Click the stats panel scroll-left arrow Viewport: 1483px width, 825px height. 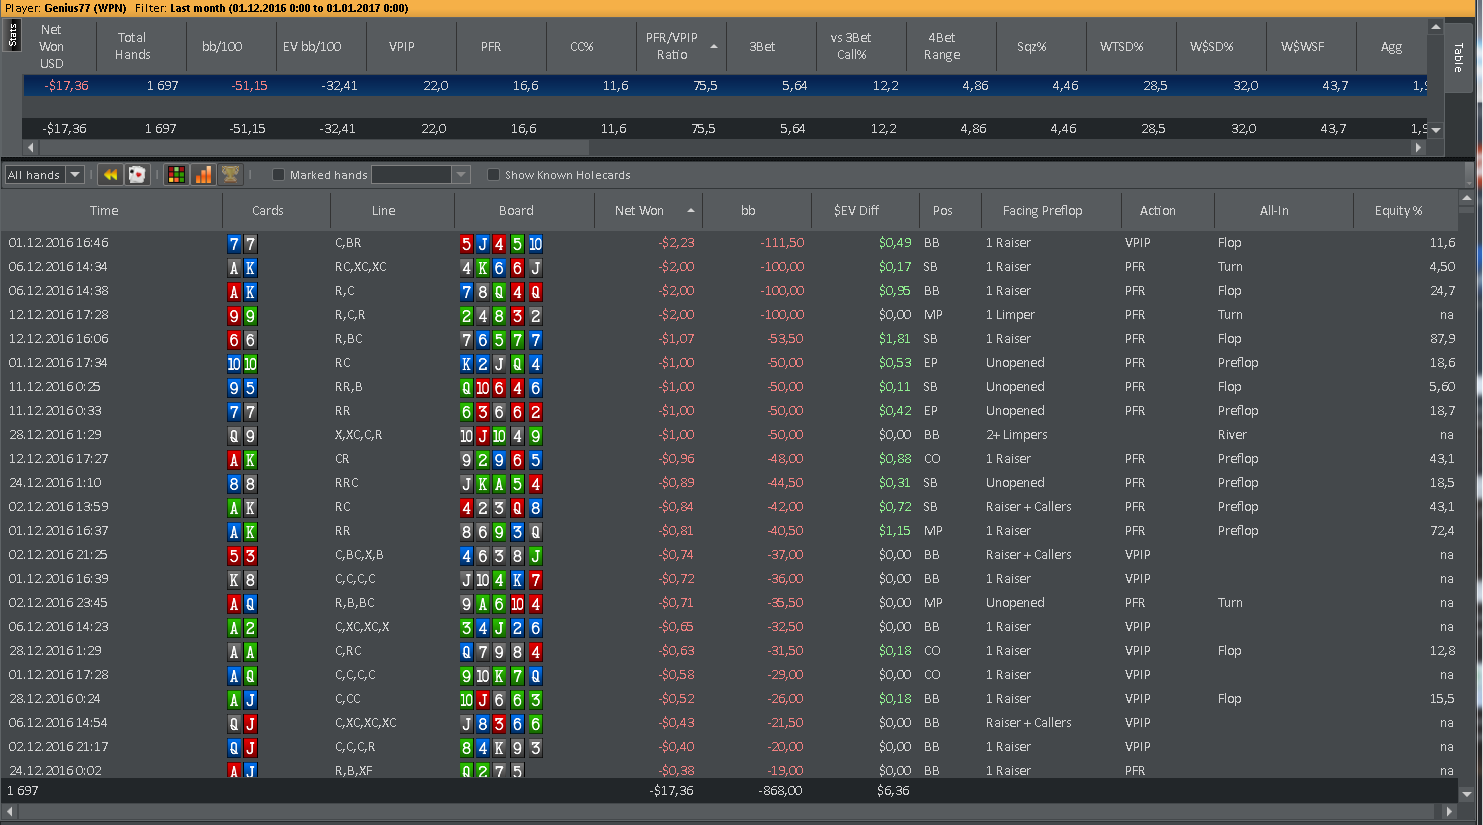pos(30,147)
